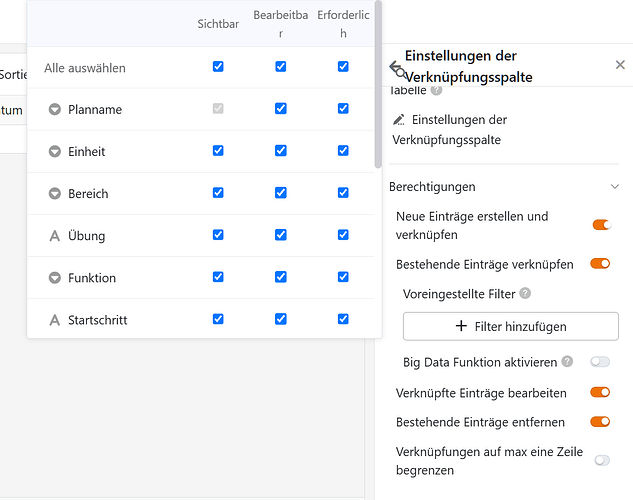Turn on Verknüpfungen auf max eine Zeile
This screenshot has width=633, height=500.
[602, 460]
